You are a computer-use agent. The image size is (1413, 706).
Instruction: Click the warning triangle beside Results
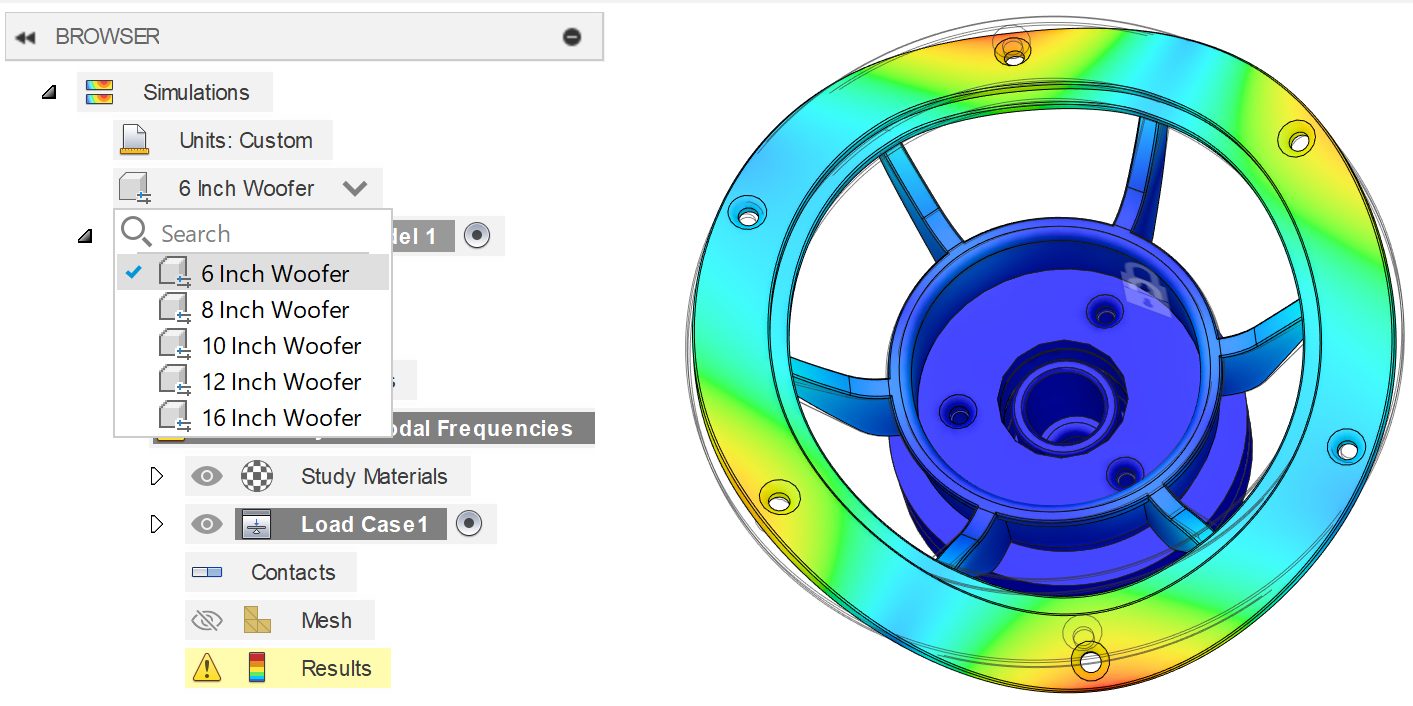206,668
